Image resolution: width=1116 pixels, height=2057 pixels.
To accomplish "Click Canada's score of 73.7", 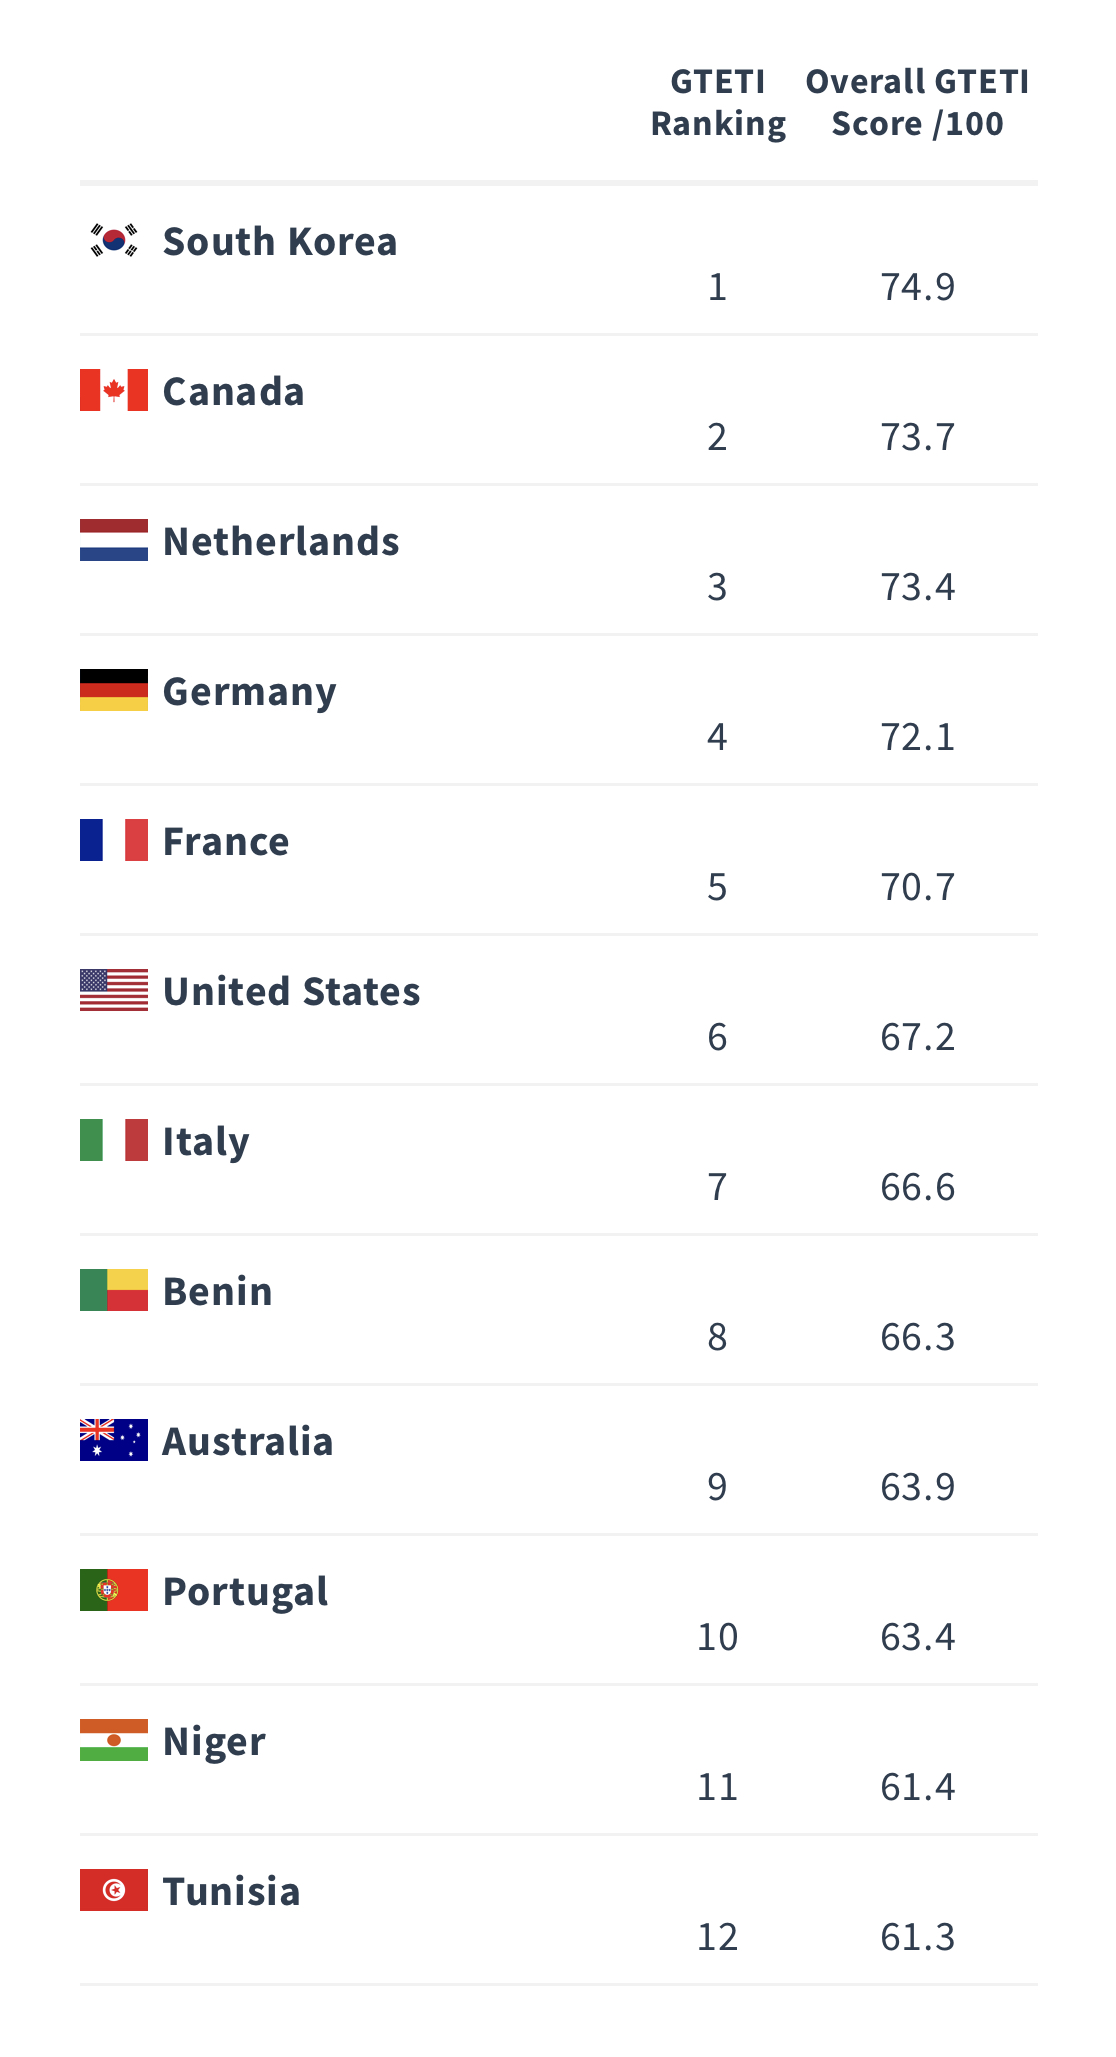I will 918,437.
